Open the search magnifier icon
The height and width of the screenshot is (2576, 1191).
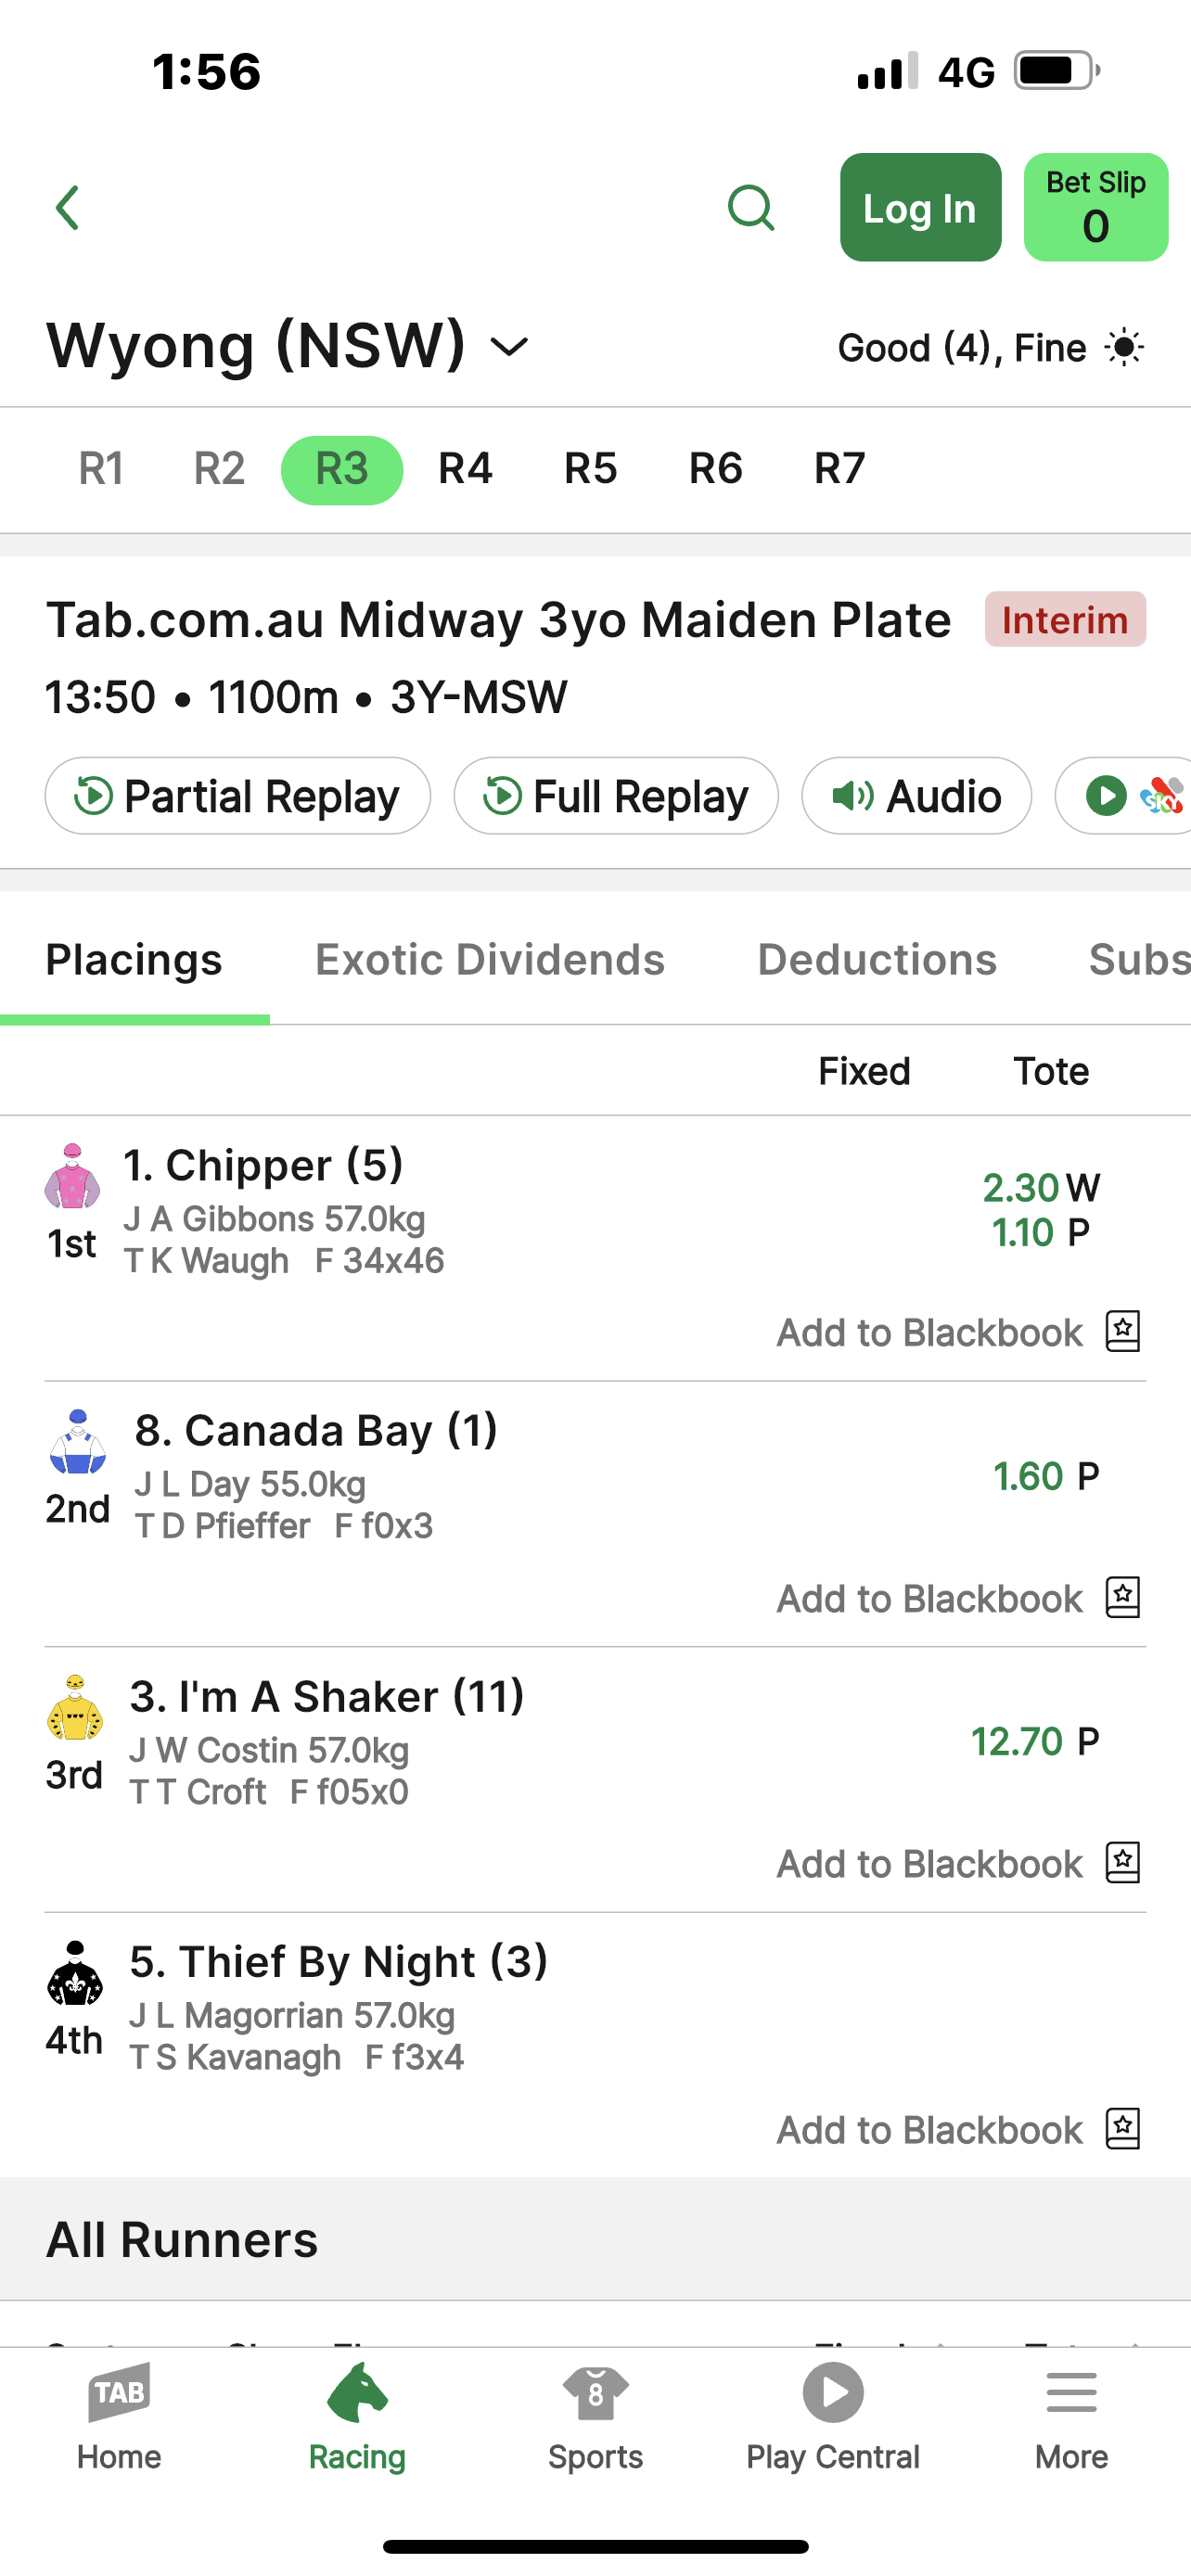(x=751, y=208)
